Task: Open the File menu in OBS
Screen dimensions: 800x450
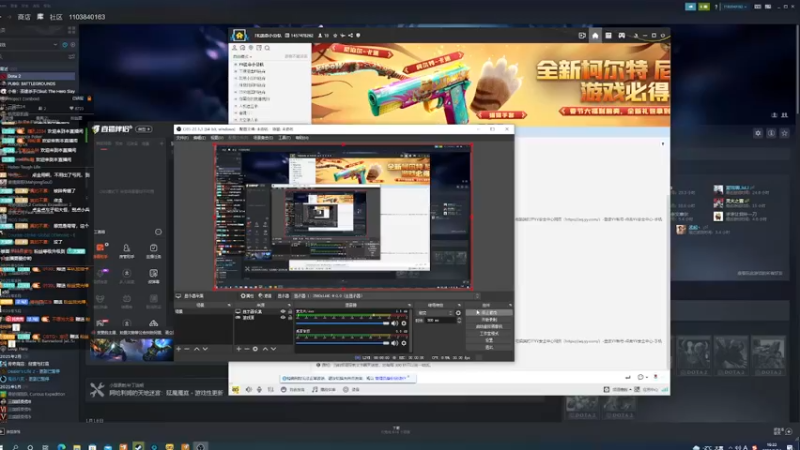Action: coord(183,138)
